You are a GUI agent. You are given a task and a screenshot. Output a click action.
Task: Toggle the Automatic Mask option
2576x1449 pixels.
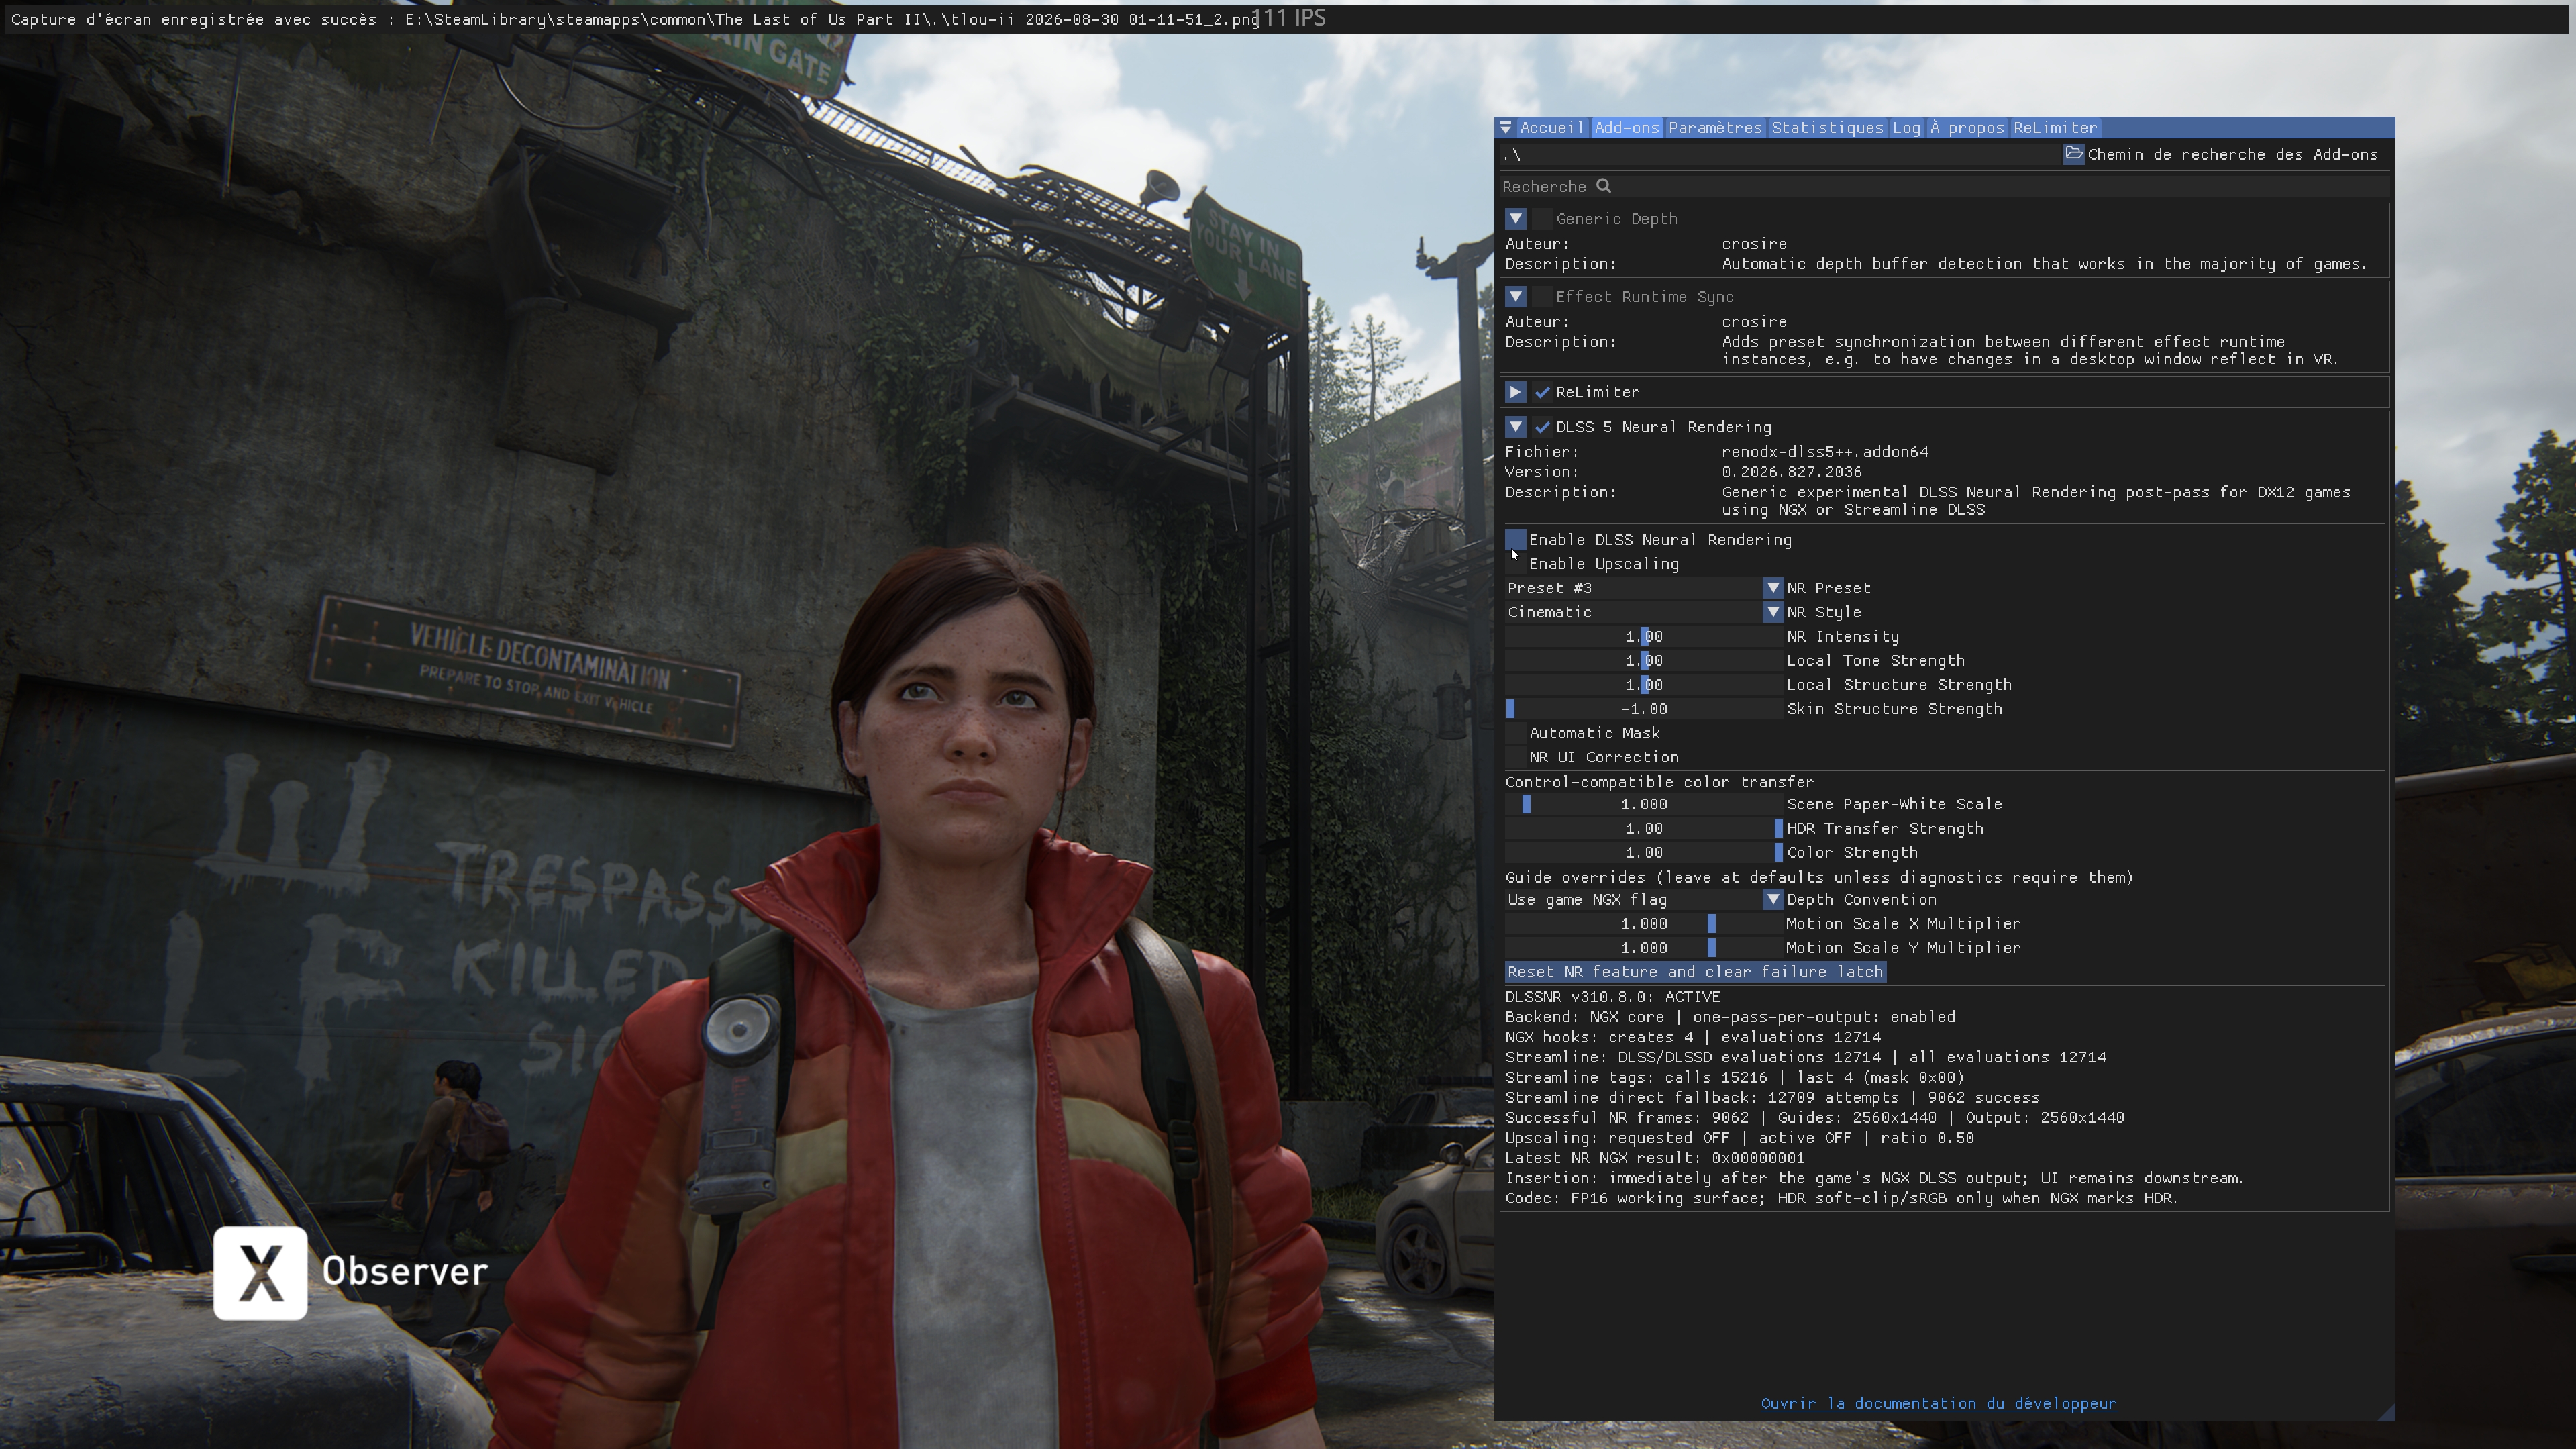1516,733
